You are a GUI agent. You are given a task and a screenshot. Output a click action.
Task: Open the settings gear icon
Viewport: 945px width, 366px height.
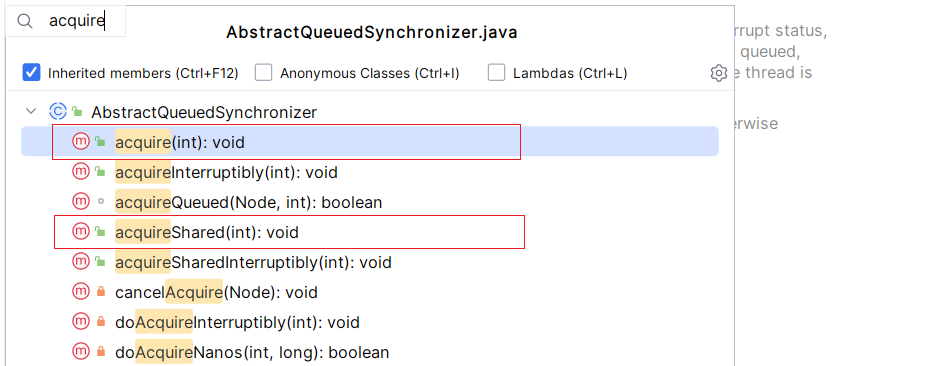click(x=718, y=74)
